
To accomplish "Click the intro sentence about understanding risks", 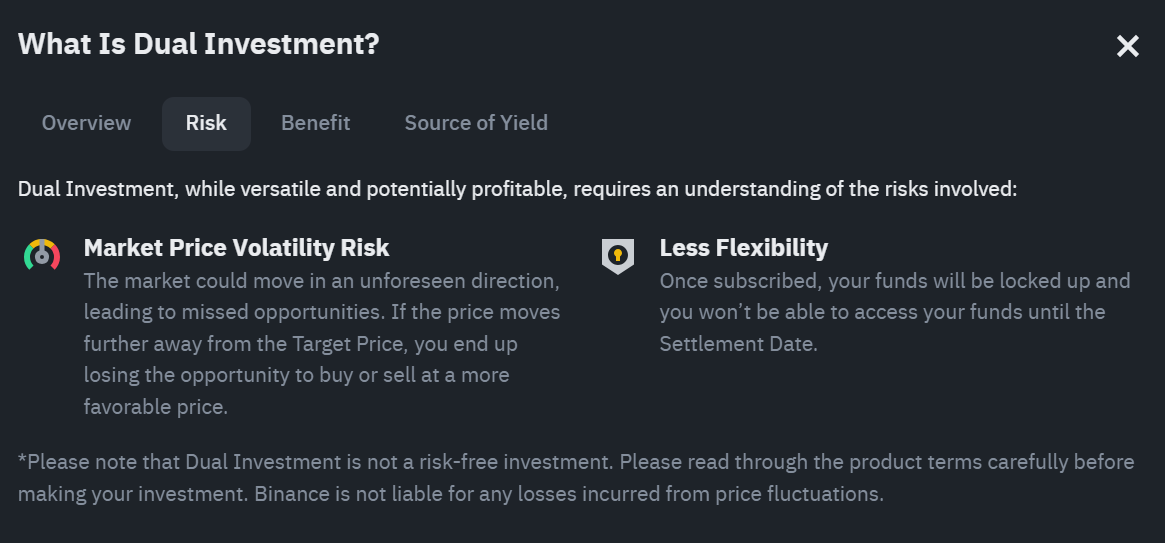I will [517, 189].
